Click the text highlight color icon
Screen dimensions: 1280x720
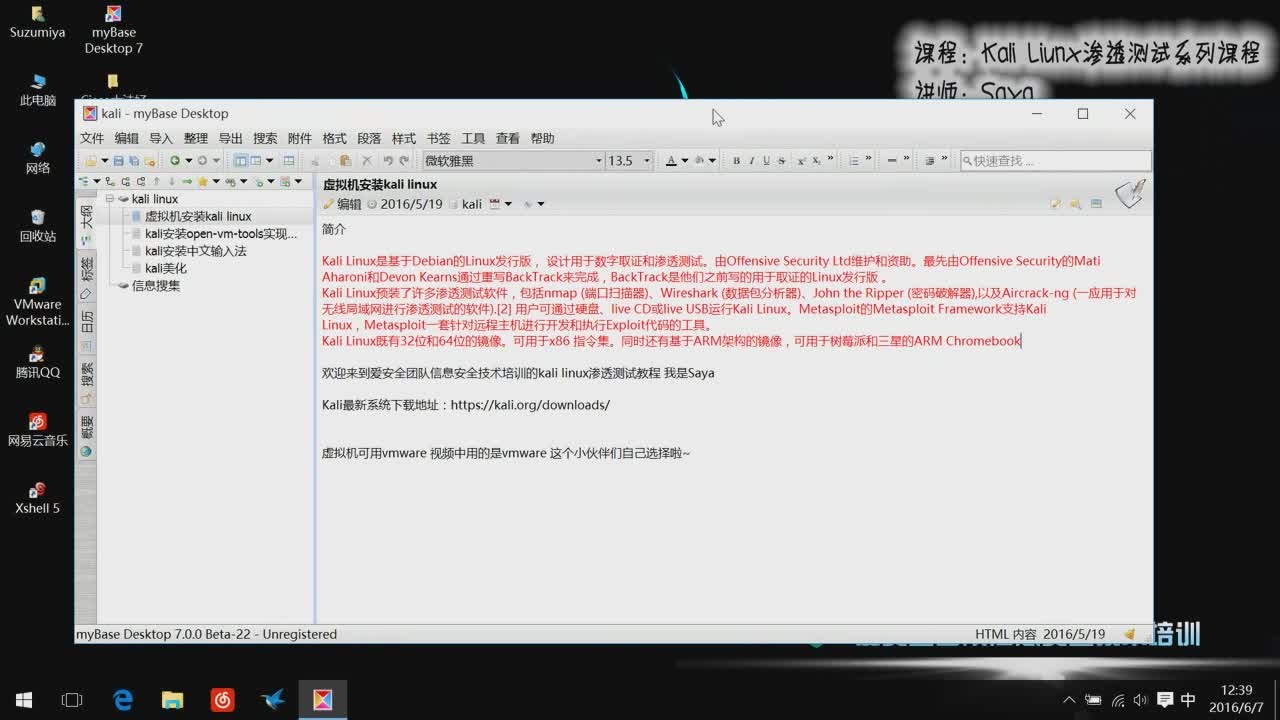click(700, 161)
